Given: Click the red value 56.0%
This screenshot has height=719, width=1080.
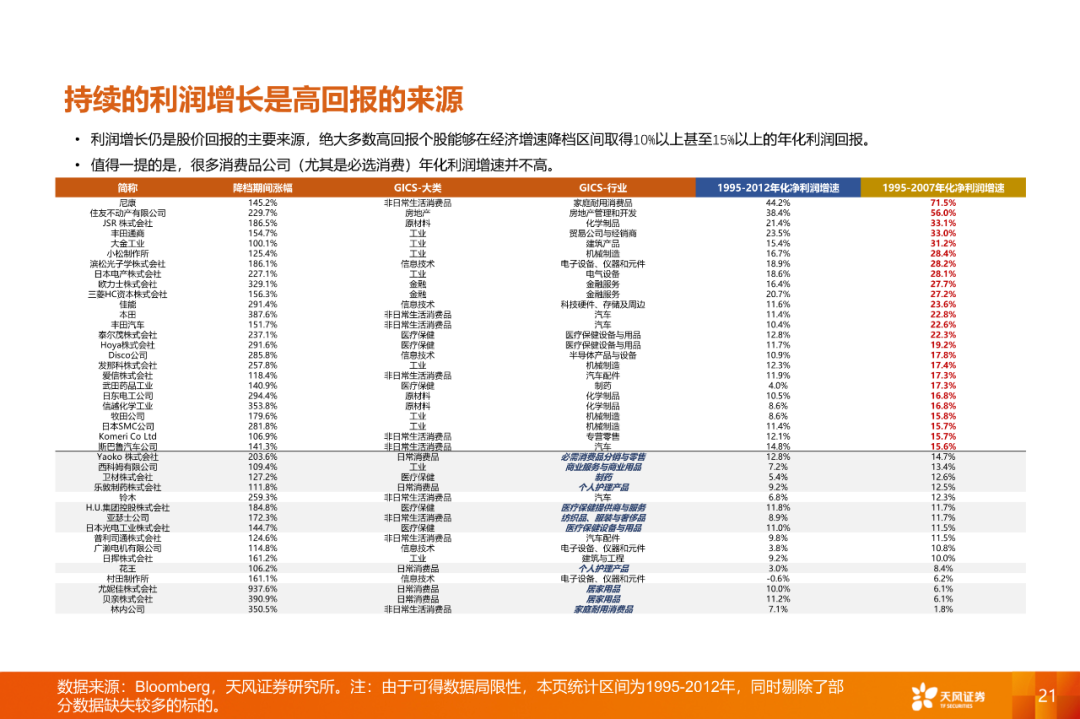Looking at the screenshot, I should [943, 213].
